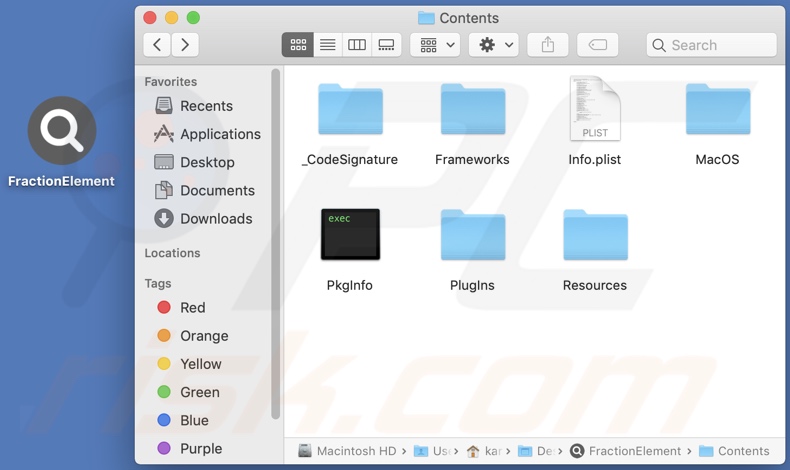Filter by the Purple tag
Screen dimensions: 790x470
click(189, 448)
